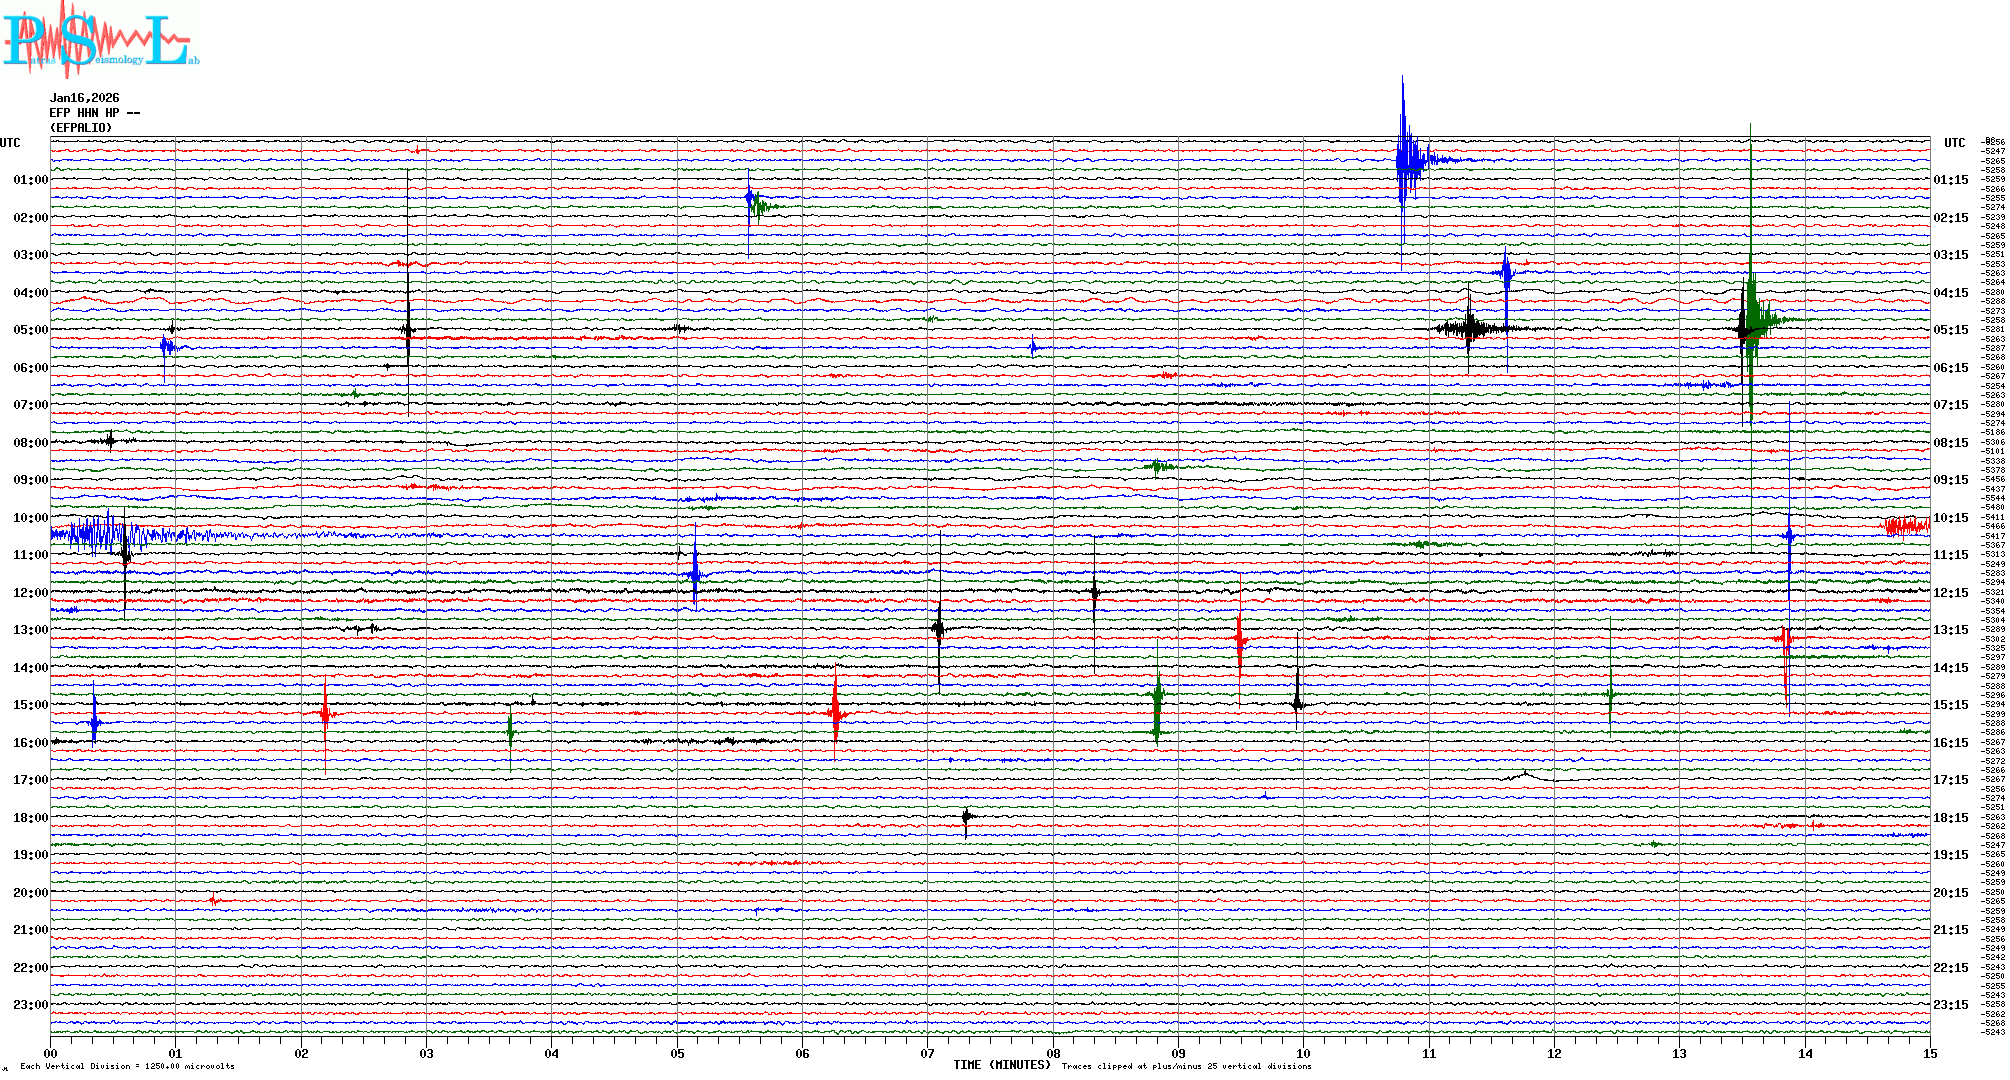Click the PSL seismology lab logo

[98, 40]
